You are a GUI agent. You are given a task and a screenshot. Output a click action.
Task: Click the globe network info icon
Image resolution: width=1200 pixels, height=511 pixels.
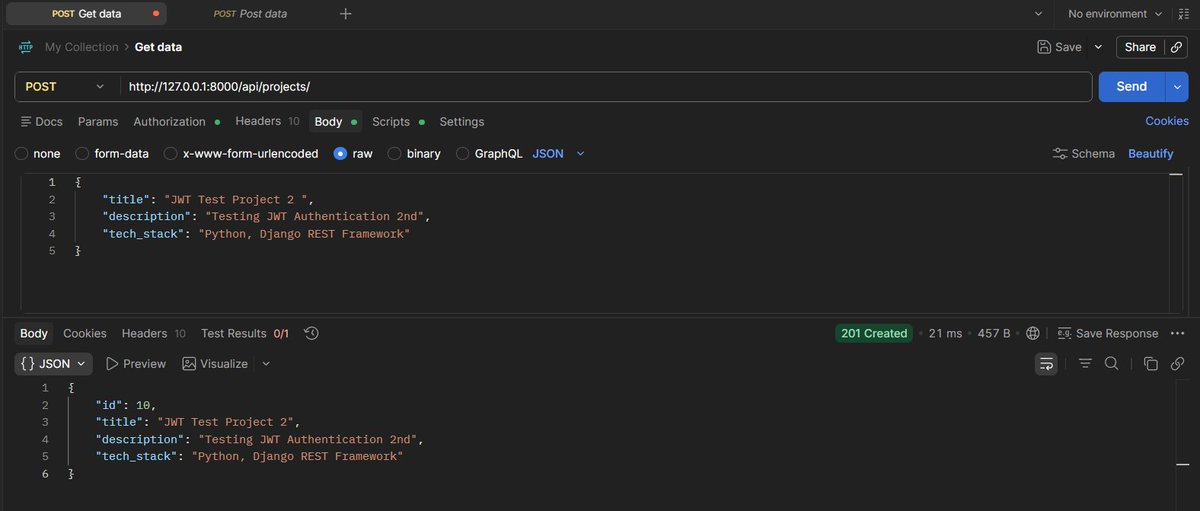(1033, 334)
